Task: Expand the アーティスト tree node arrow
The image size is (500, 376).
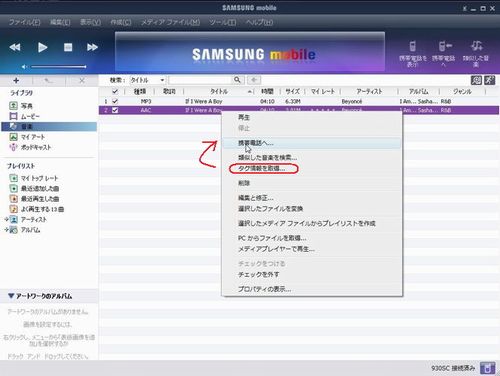Action: point(6,219)
